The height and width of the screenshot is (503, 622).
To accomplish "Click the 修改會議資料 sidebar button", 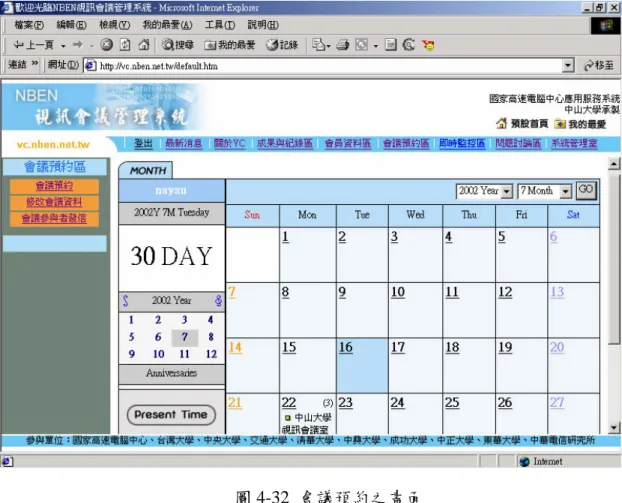I will pyautogui.click(x=54, y=202).
